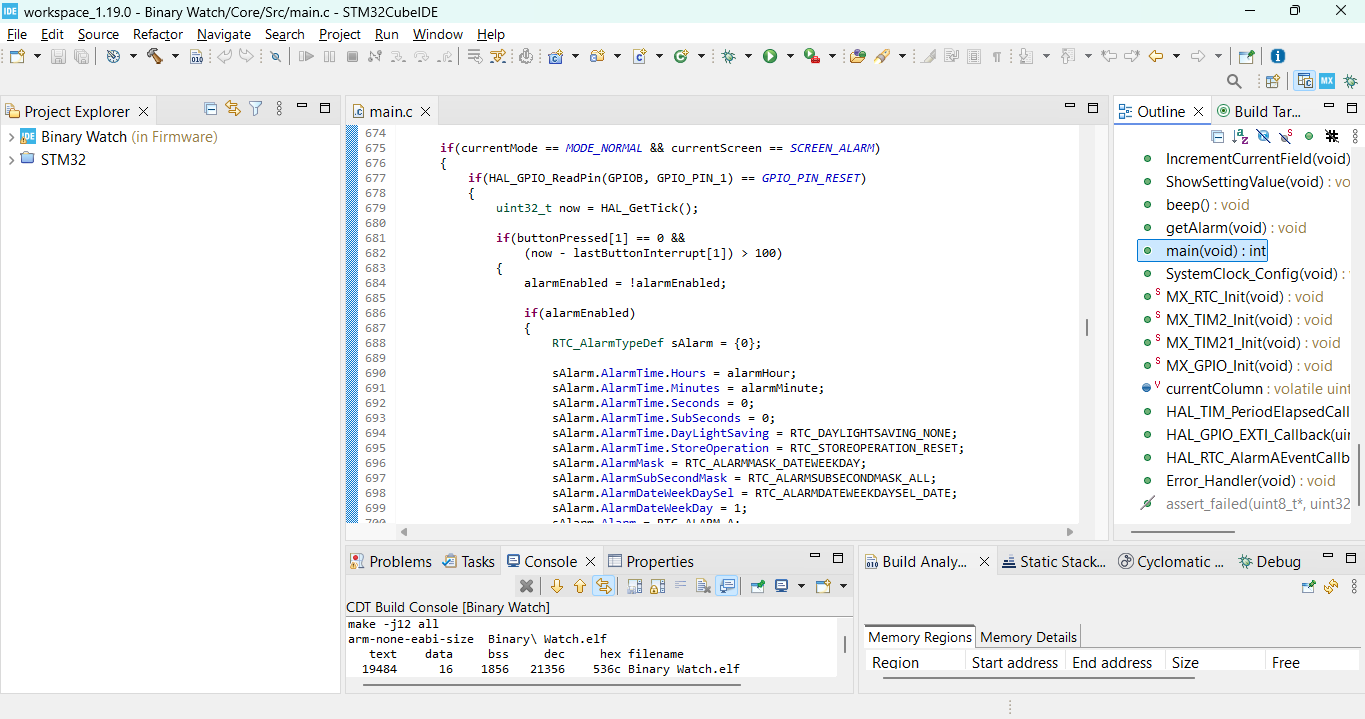
Task: Close the Outline view tab
Action: point(1199,112)
